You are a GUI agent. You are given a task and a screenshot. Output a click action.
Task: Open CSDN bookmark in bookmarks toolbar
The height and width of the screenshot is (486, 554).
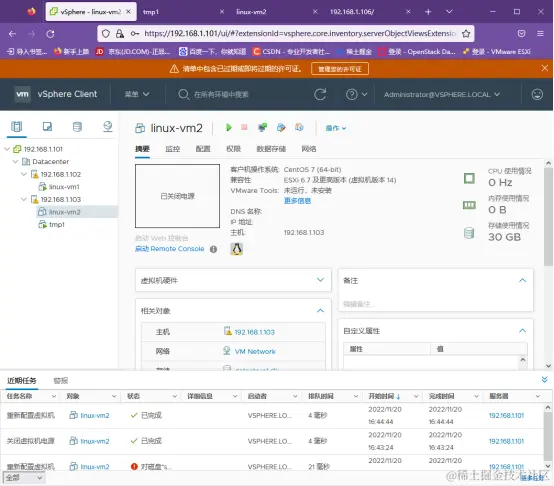(291, 52)
